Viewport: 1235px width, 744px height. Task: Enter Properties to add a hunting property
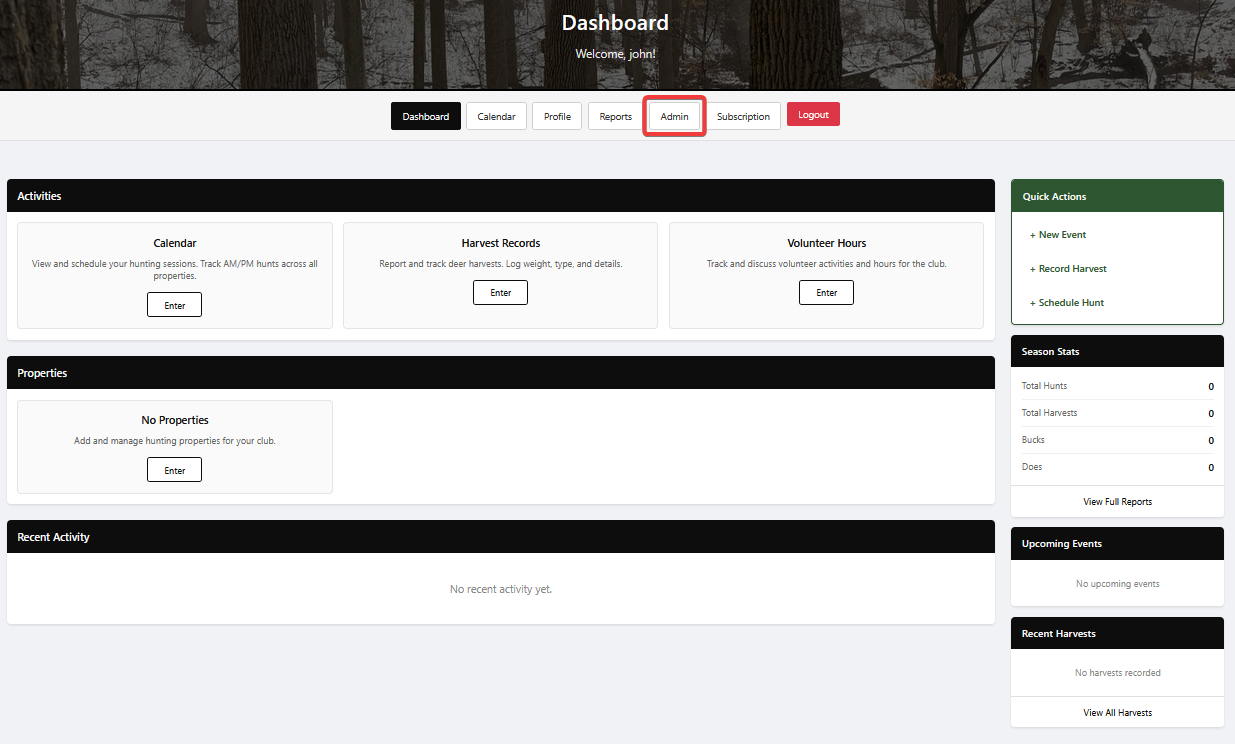(174, 469)
